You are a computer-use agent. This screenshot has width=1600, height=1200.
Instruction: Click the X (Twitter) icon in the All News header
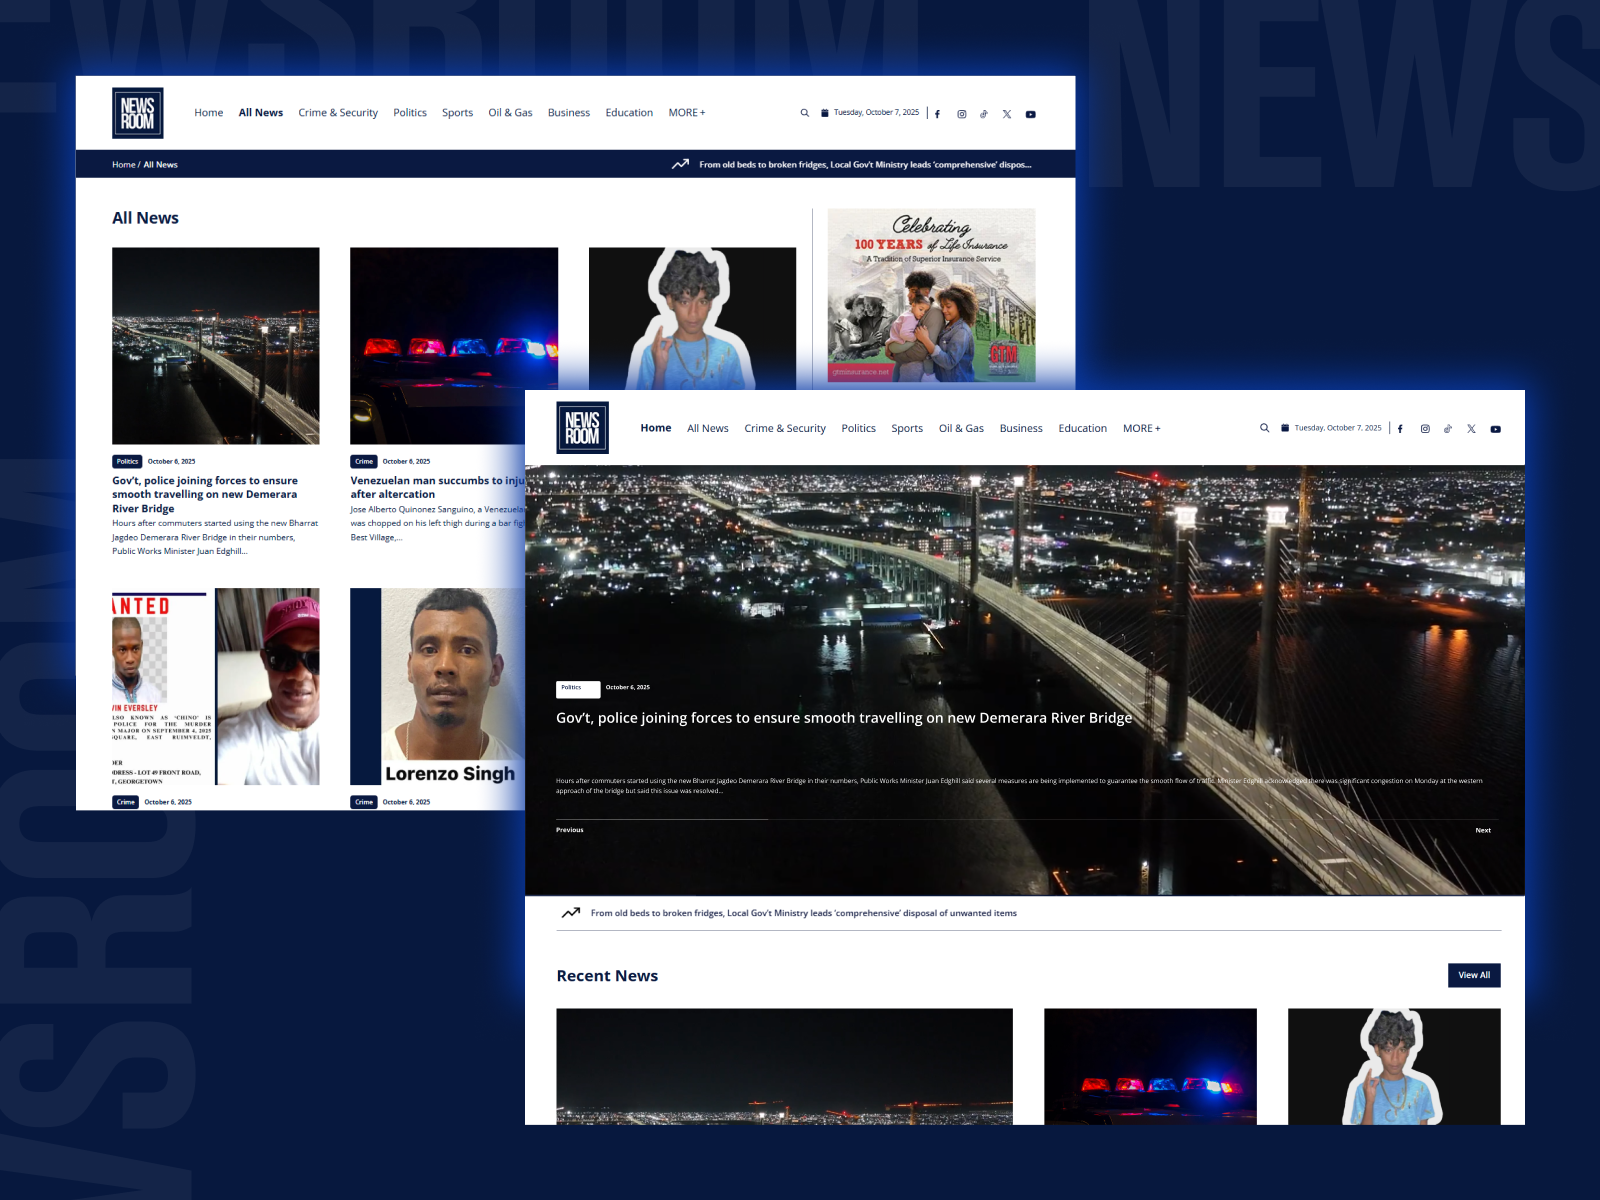tap(1007, 114)
